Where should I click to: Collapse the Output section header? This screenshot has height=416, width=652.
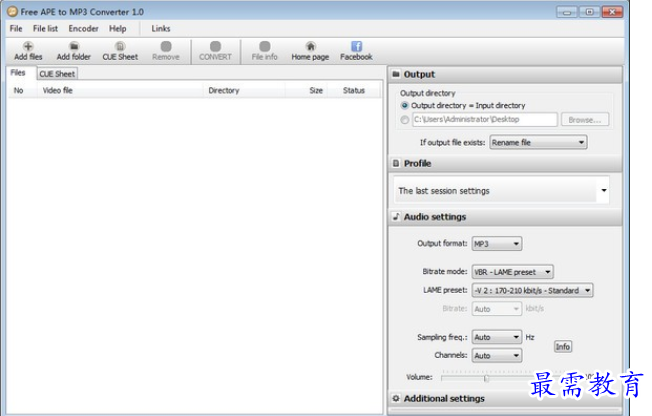point(506,74)
